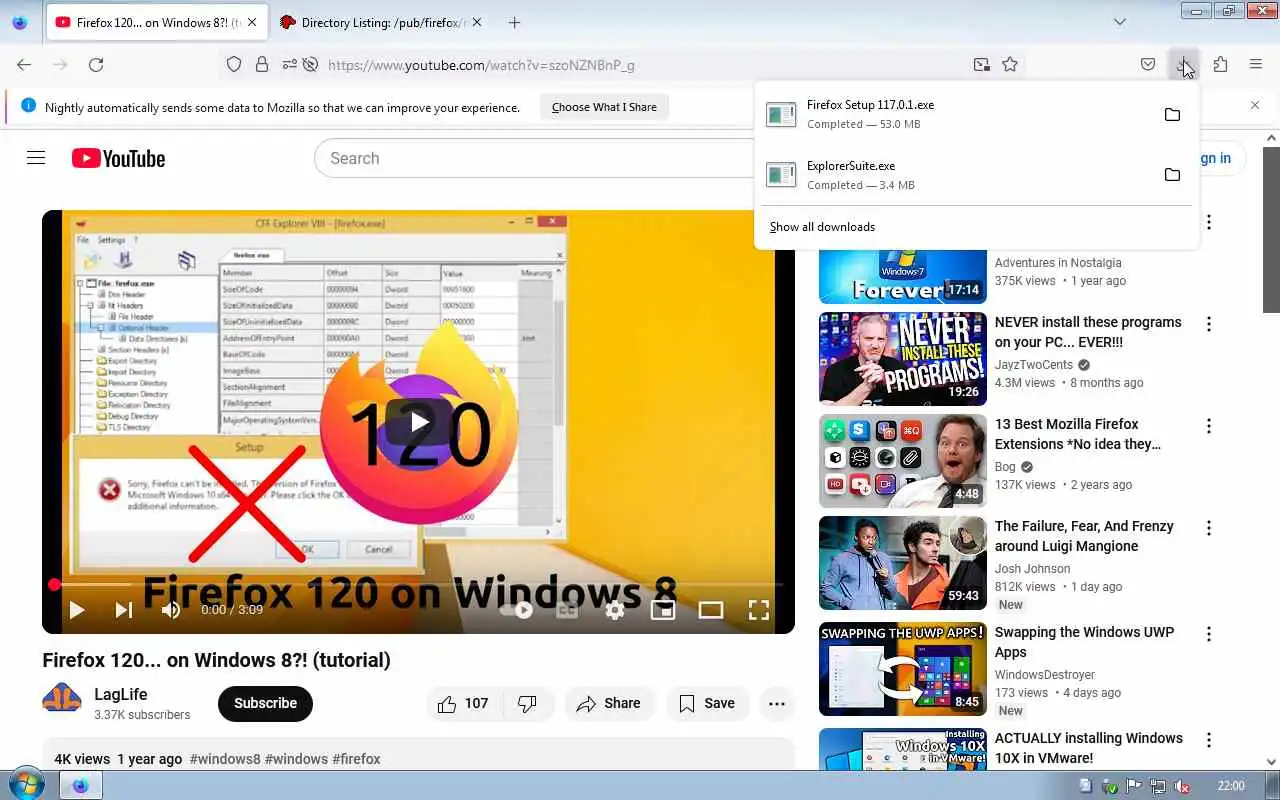Click the #firefox hashtag link
Screen dimensions: 1280x800
(x=356, y=759)
